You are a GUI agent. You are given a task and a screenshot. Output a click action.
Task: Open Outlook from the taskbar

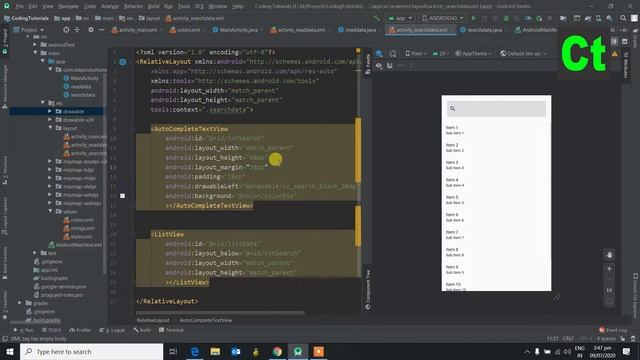click(236, 351)
